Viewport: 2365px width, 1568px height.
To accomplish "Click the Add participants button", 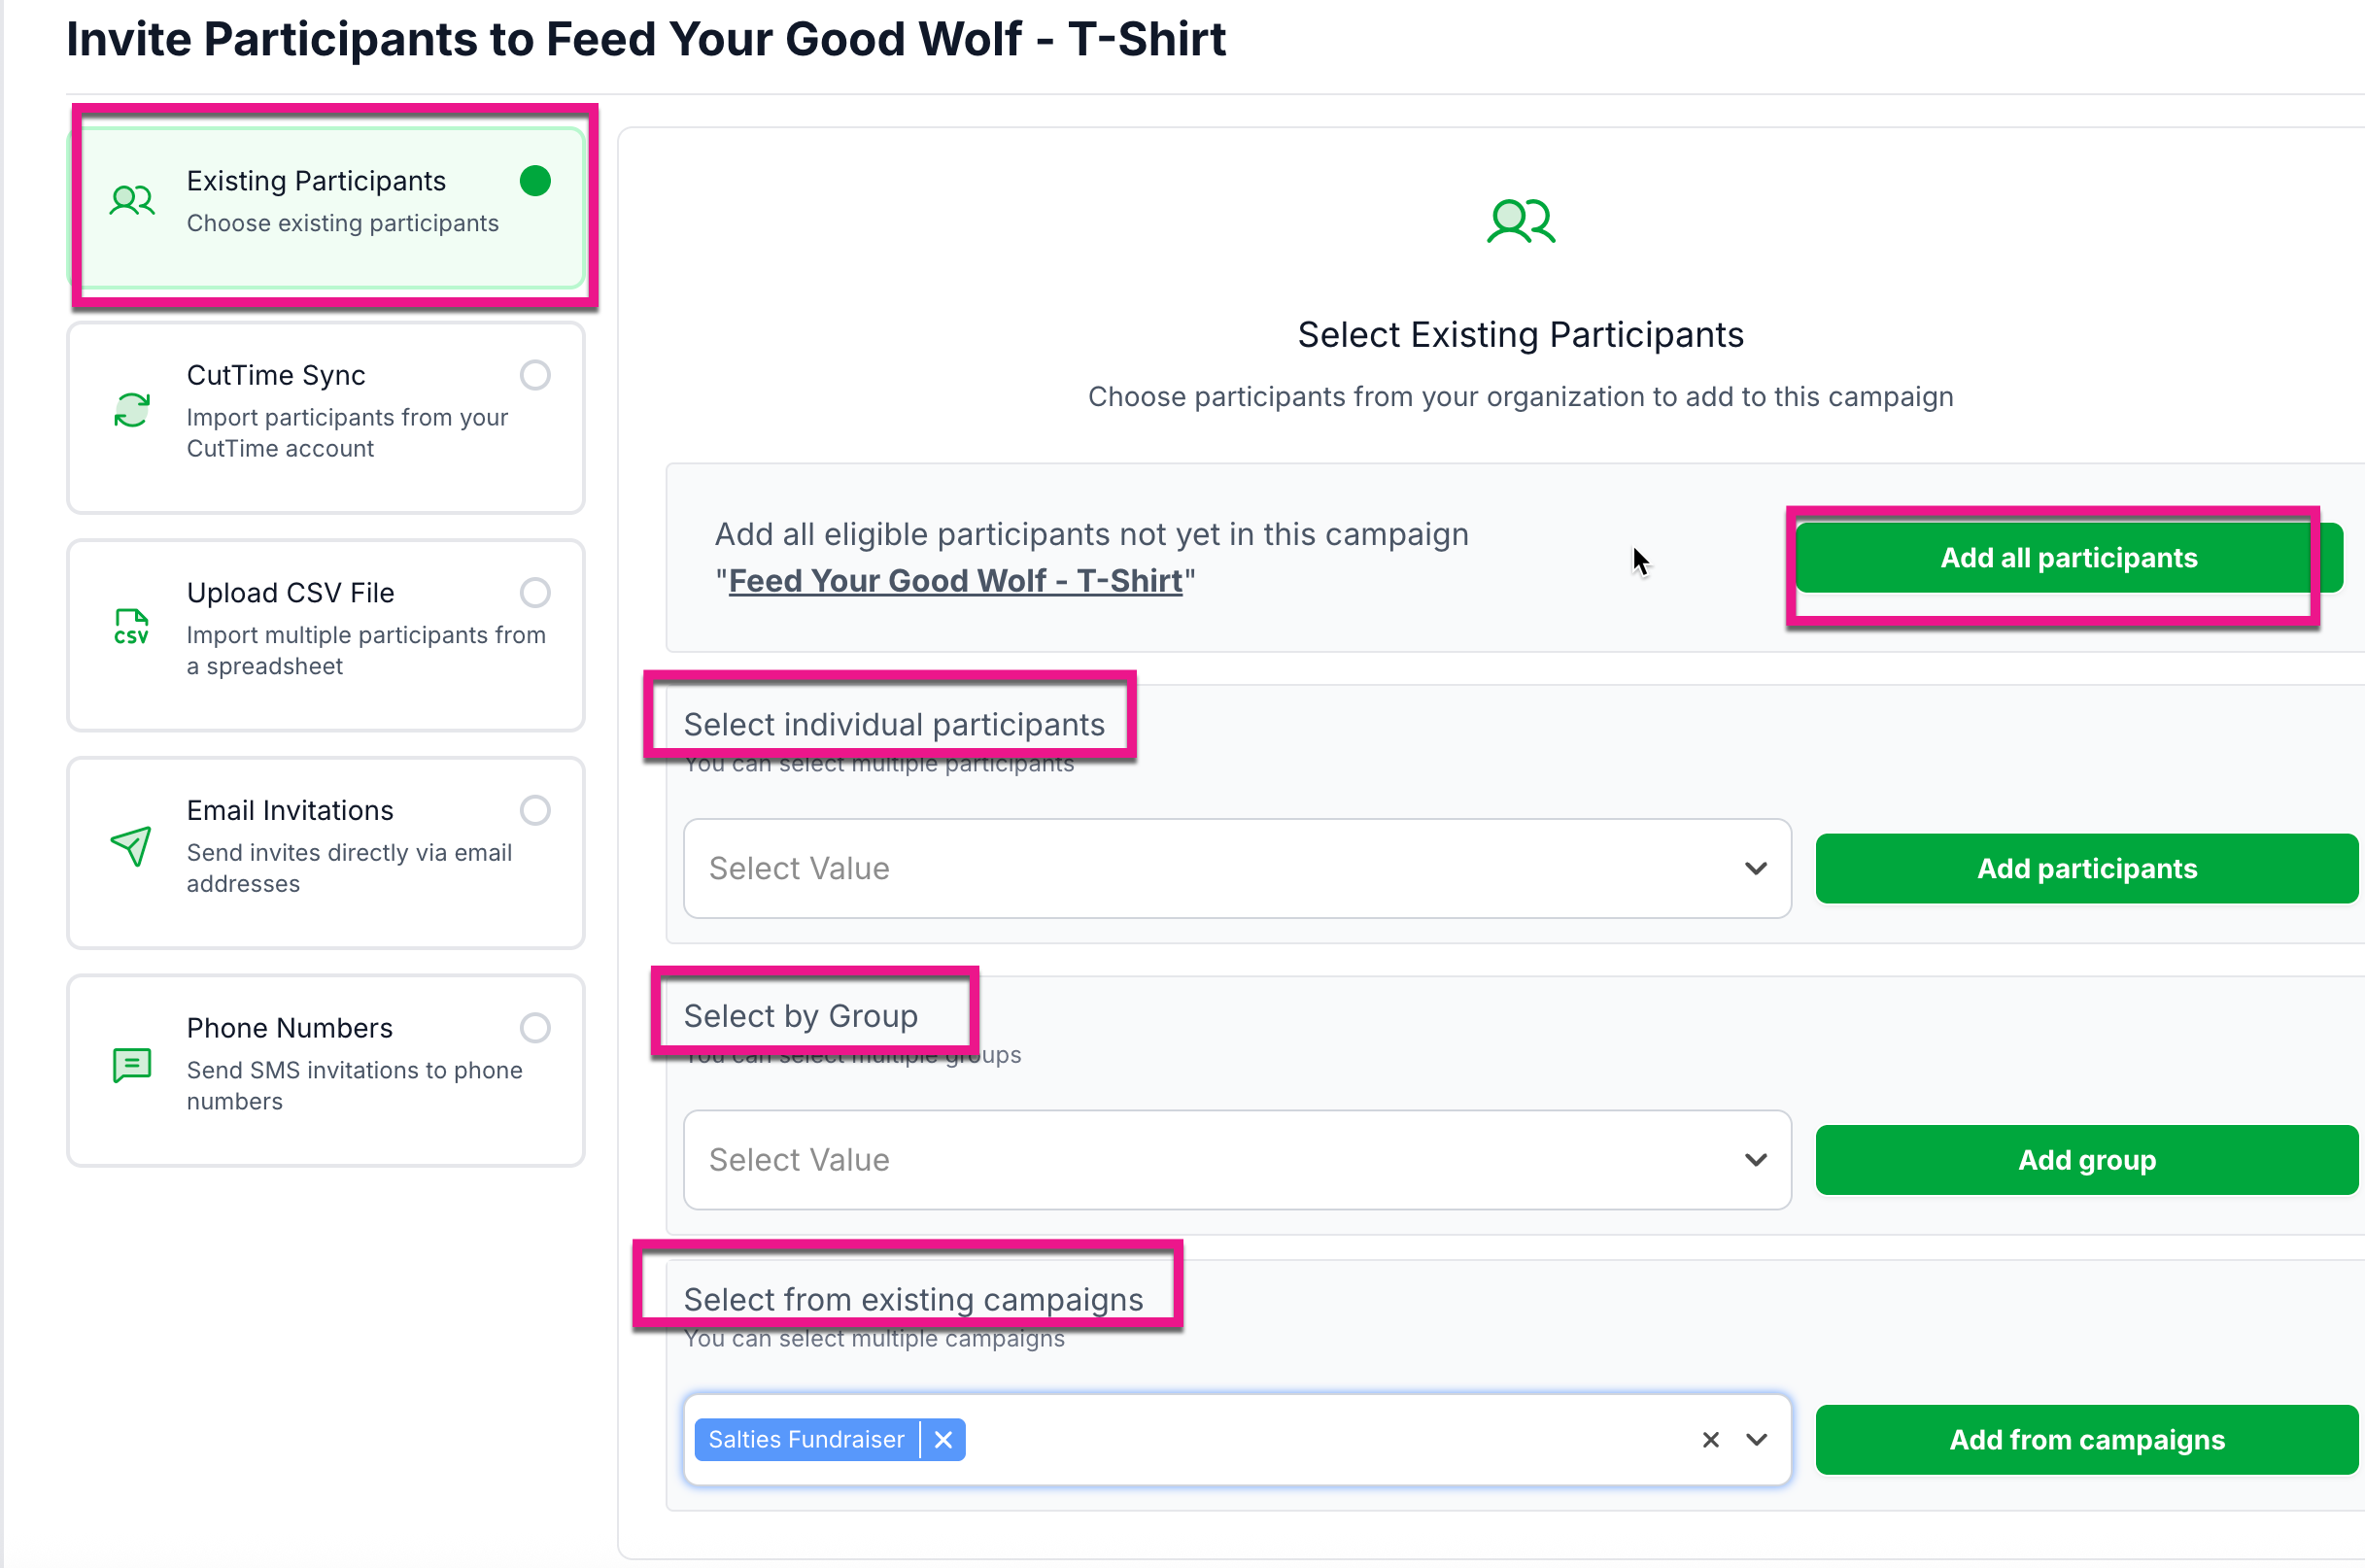I will 2086,868.
